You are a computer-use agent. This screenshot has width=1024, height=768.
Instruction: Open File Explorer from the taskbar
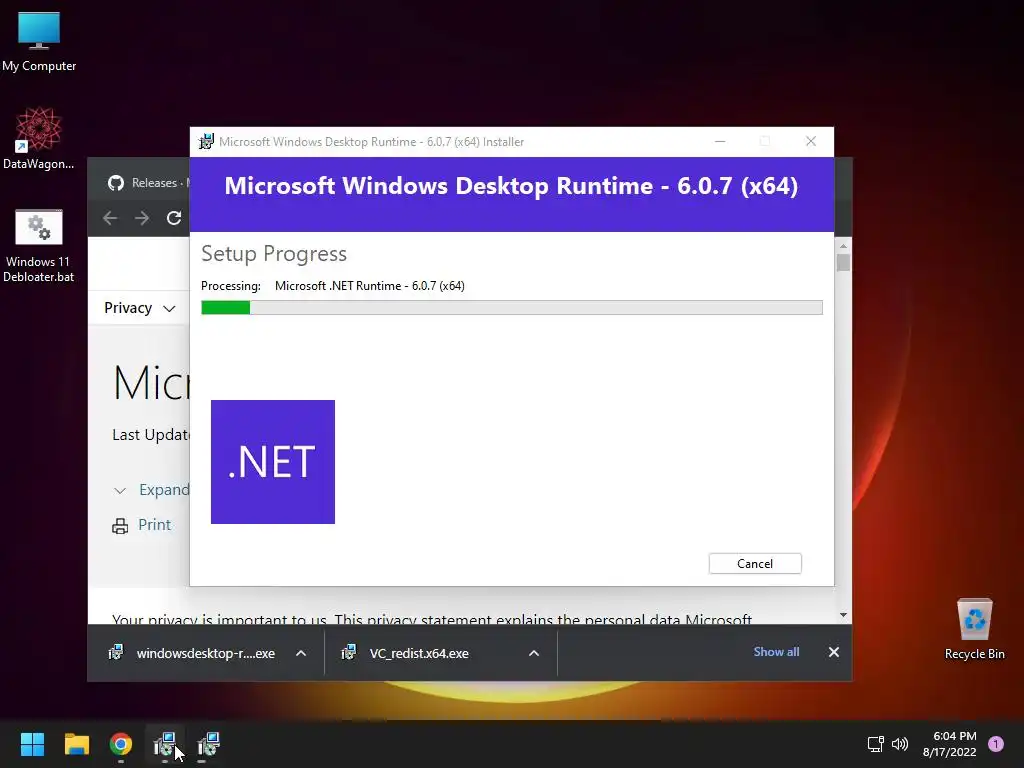pyautogui.click(x=76, y=744)
